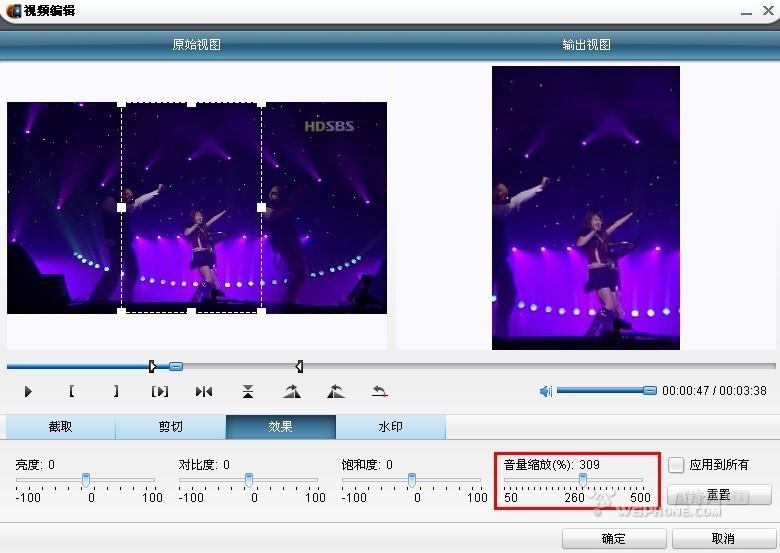
Task: Click the first rotate icon
Action: coord(292,392)
